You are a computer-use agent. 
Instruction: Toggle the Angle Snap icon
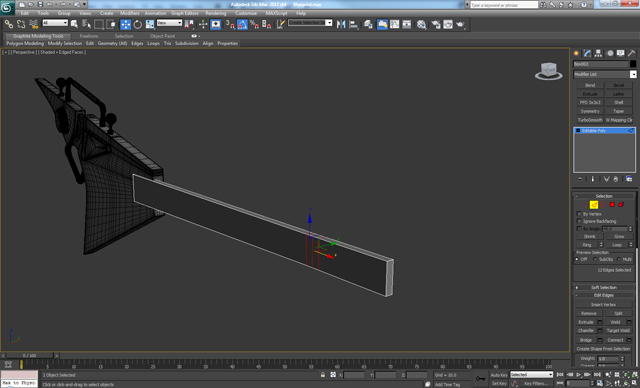[x=242, y=24]
